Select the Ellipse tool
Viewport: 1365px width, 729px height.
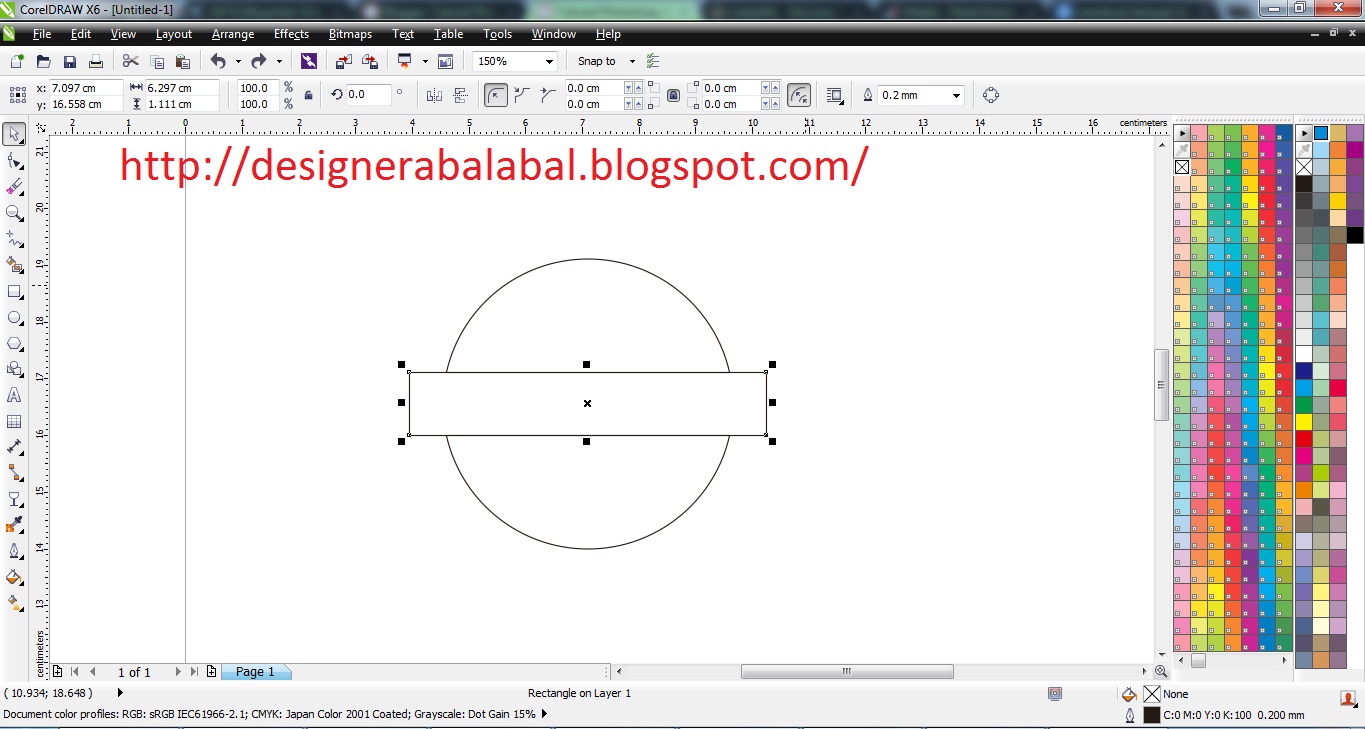[x=15, y=318]
